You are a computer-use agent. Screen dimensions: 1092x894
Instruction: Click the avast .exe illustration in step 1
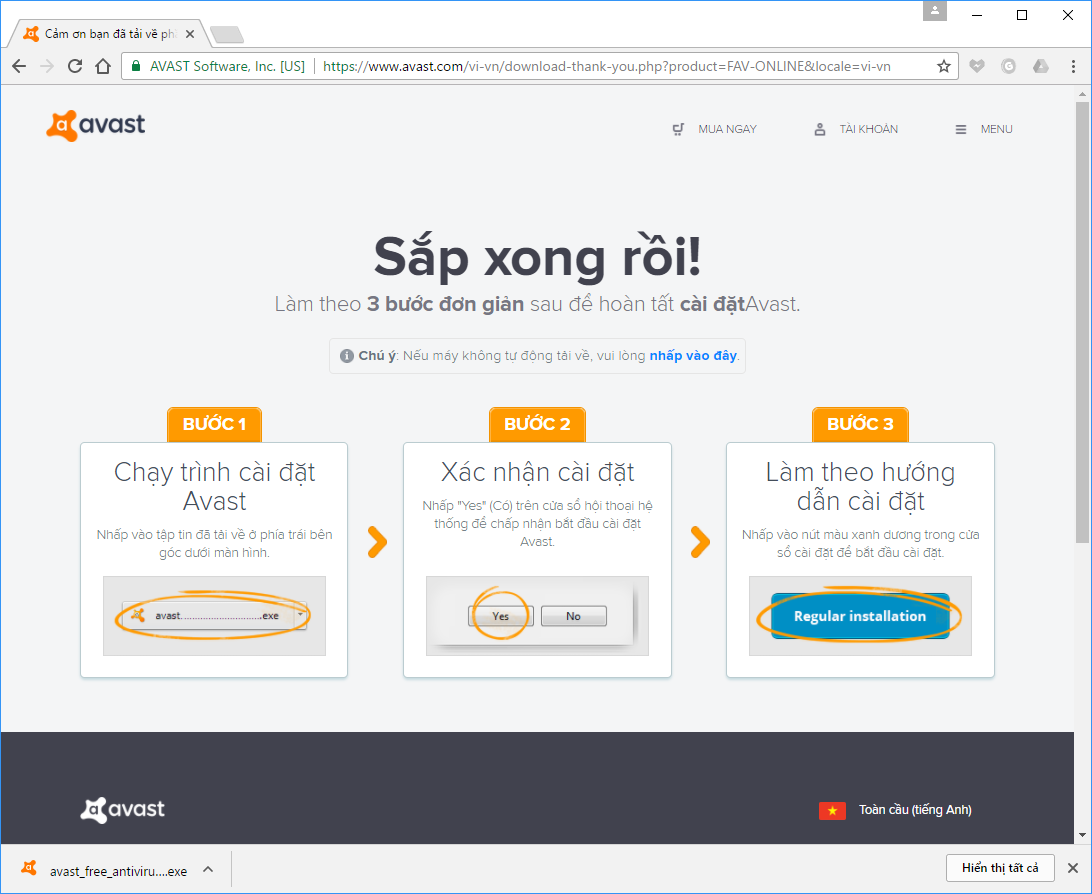click(x=214, y=616)
